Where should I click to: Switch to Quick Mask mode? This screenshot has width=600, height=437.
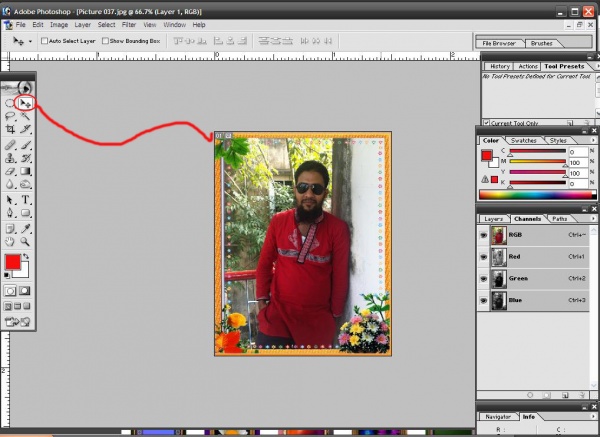[x=25, y=291]
